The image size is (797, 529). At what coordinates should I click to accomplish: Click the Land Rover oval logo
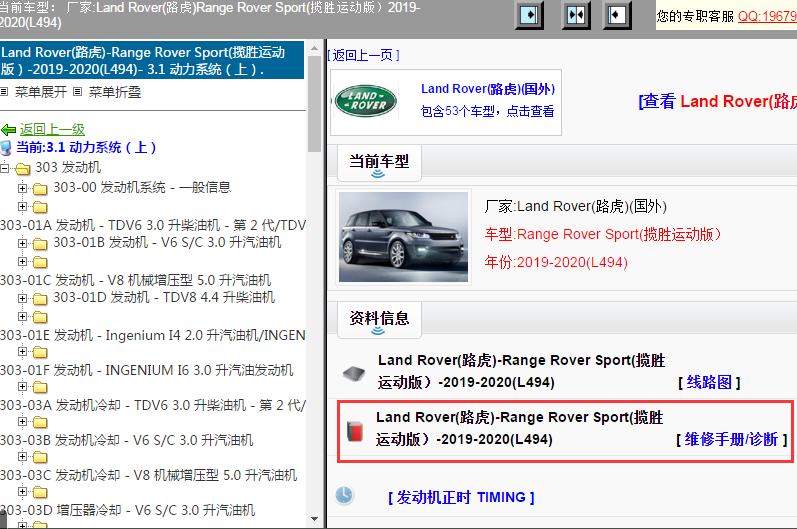coord(365,101)
